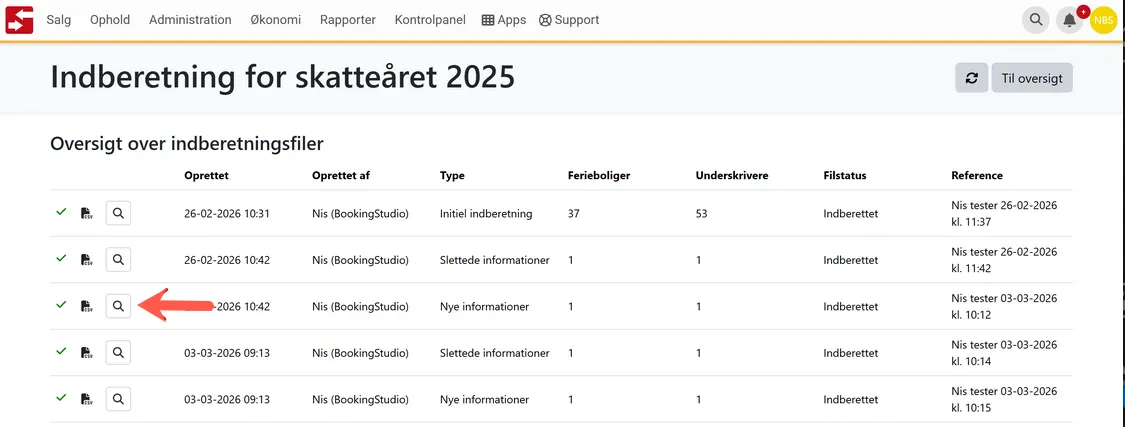
Task: Open the Ophold menu
Action: tap(110, 20)
